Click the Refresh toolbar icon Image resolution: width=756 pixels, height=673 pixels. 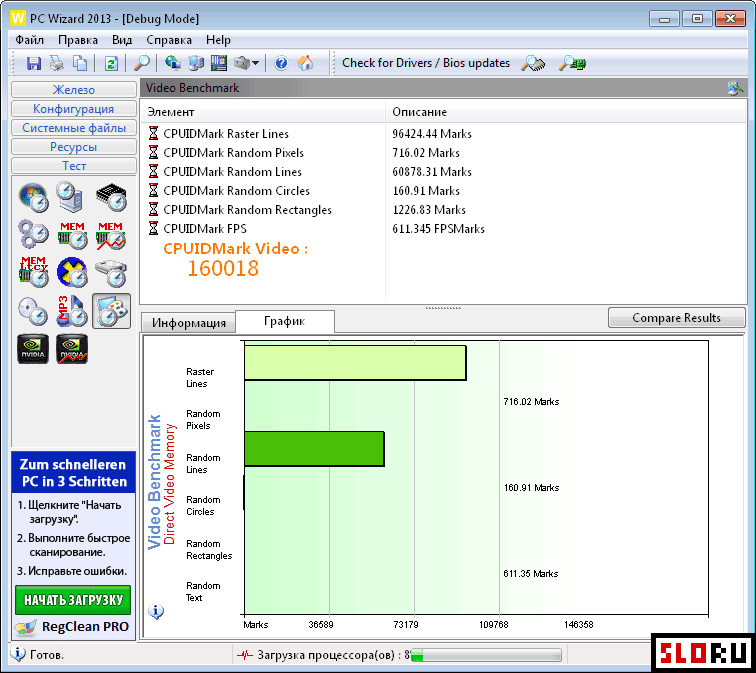[x=111, y=63]
